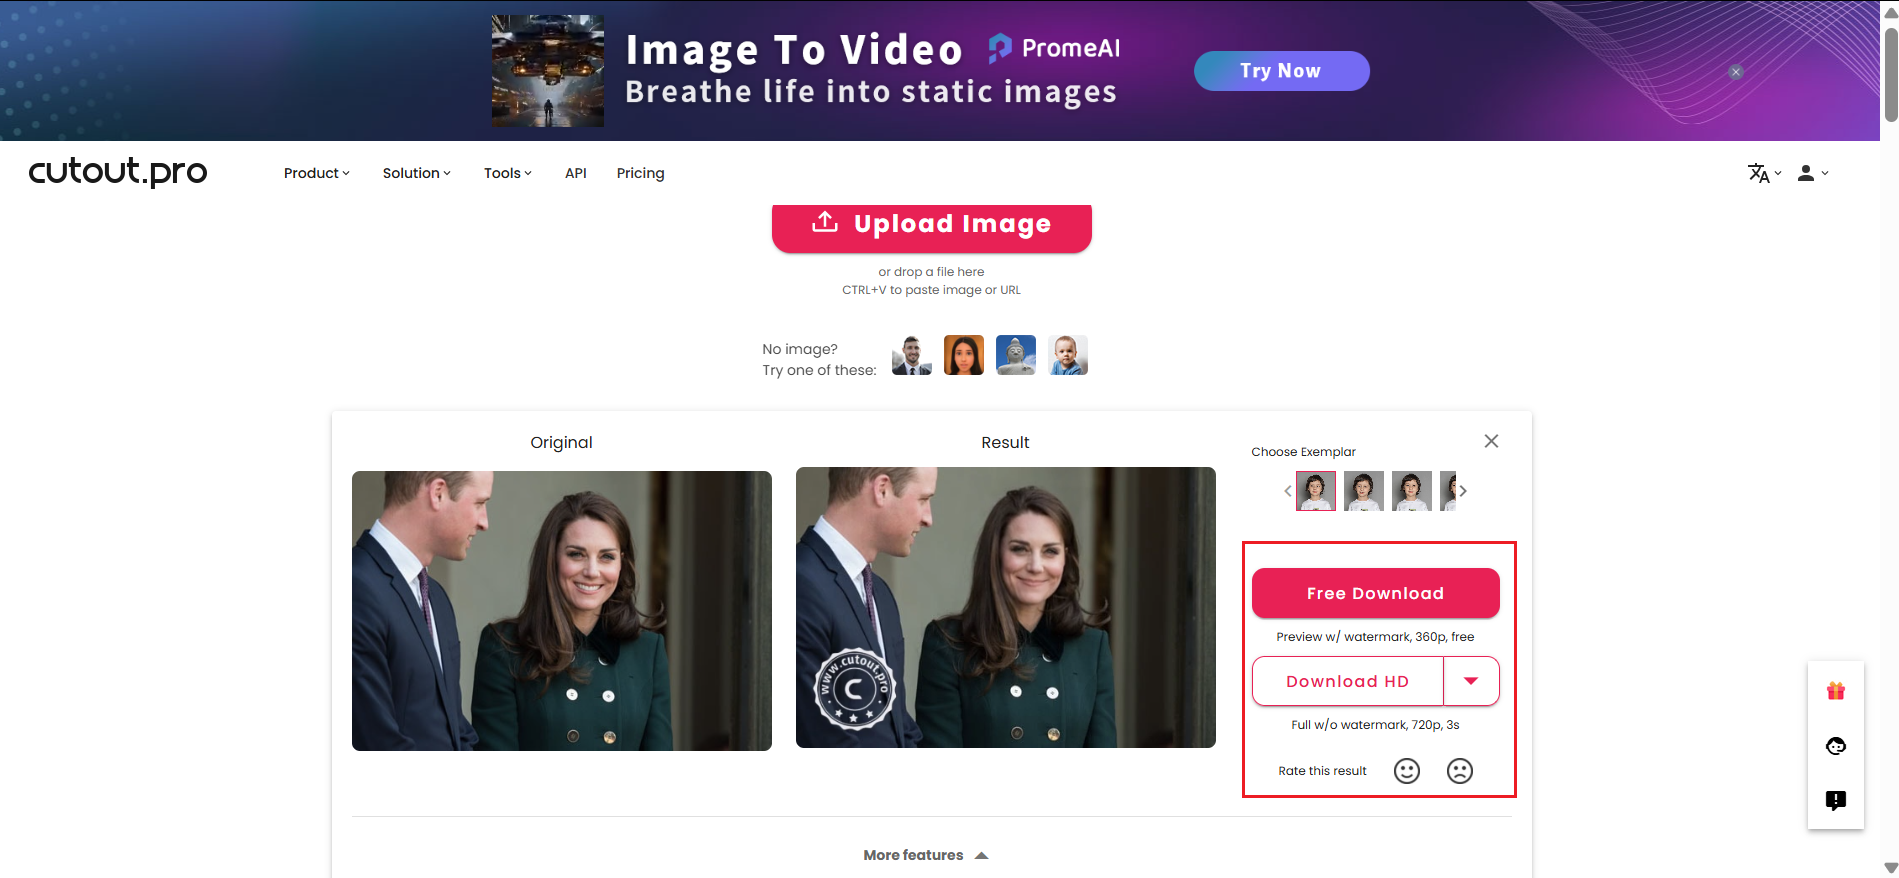Open the user account menu

click(1812, 173)
